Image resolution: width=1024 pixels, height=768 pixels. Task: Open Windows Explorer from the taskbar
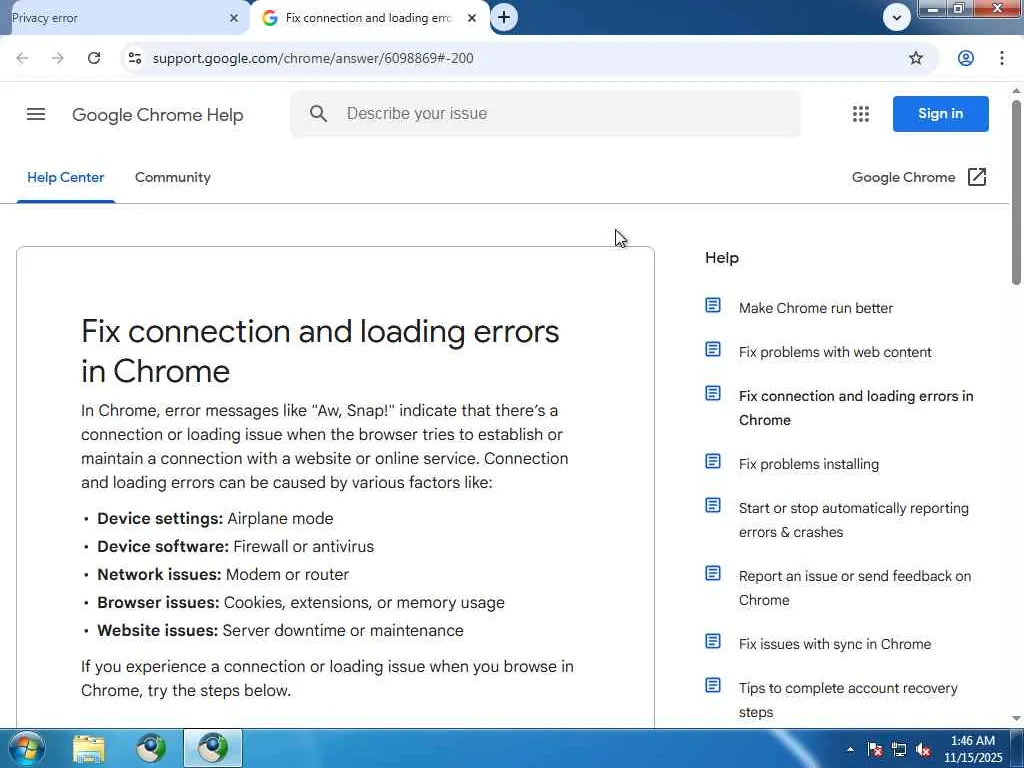(89, 749)
